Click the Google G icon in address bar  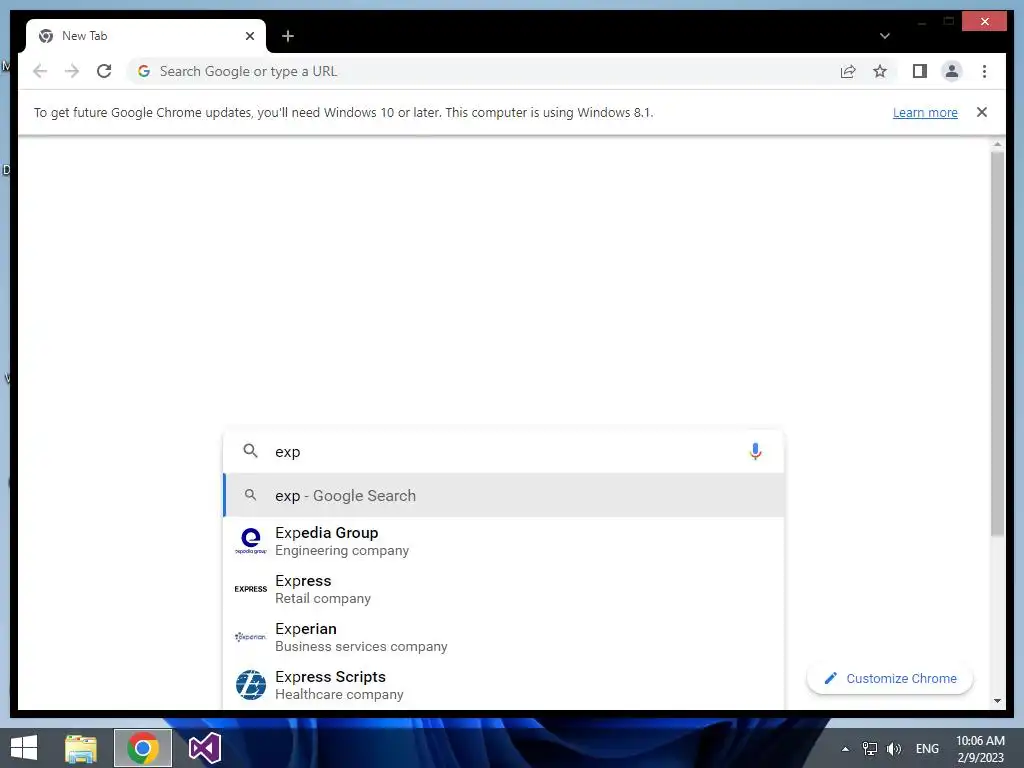(144, 71)
